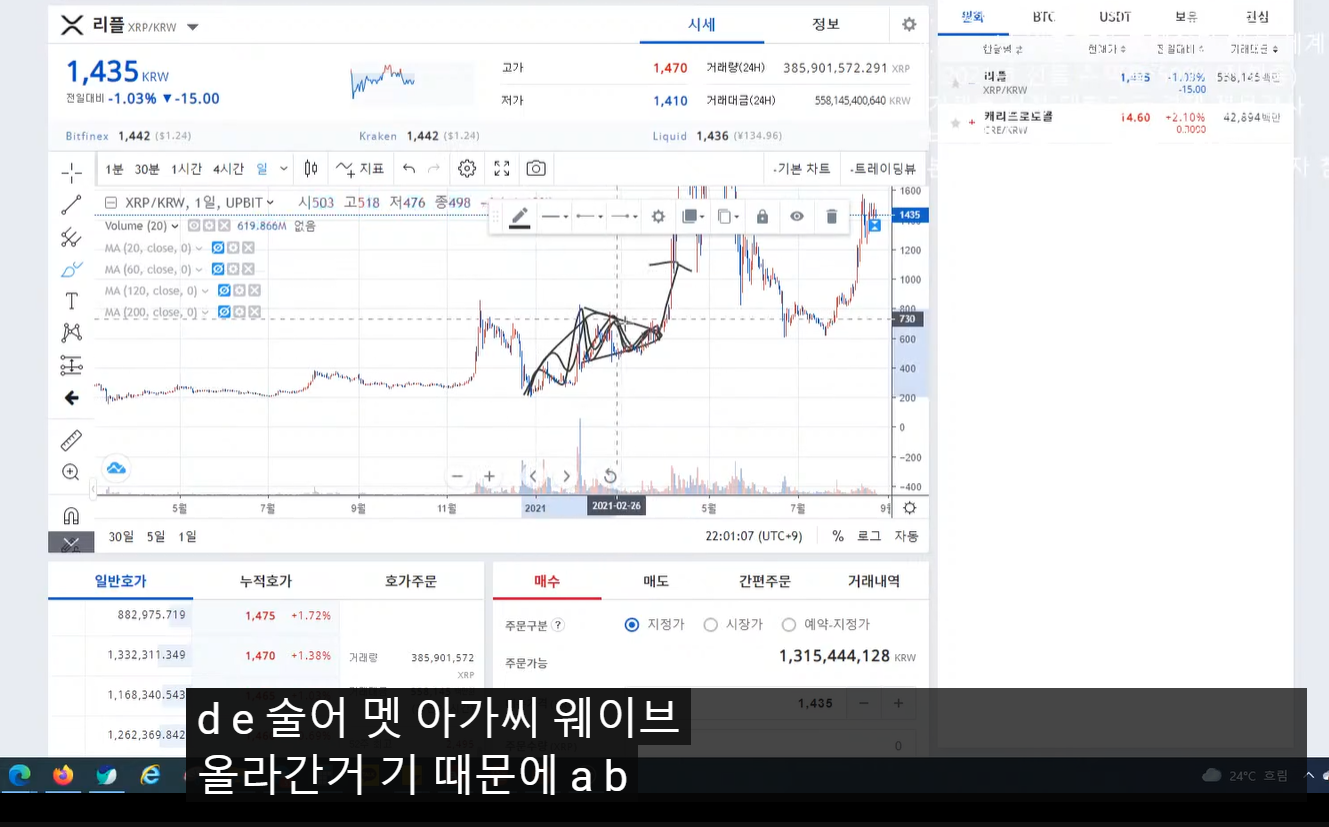Screen dimensions: 1329x827
Task: Open the line color pencil dropdown
Action: [520, 216]
